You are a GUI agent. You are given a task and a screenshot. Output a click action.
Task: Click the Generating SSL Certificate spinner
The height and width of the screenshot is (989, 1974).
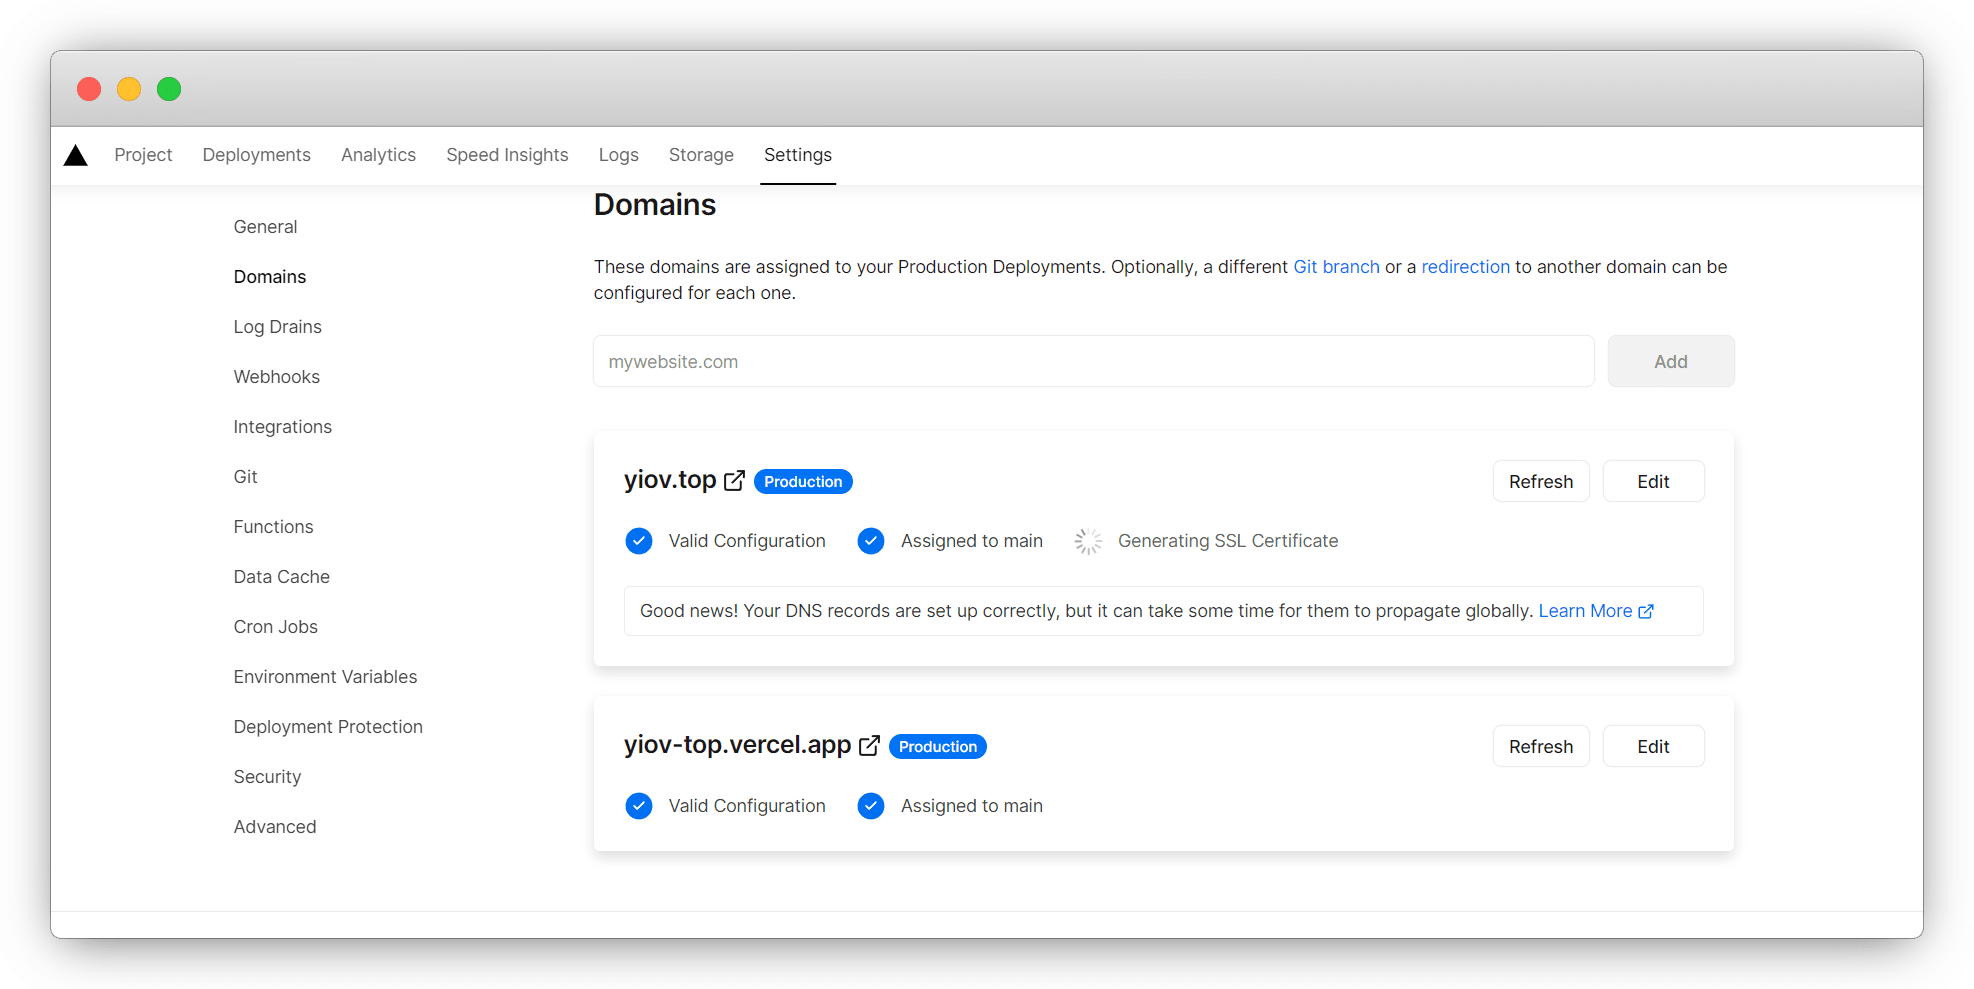pyautogui.click(x=1088, y=541)
